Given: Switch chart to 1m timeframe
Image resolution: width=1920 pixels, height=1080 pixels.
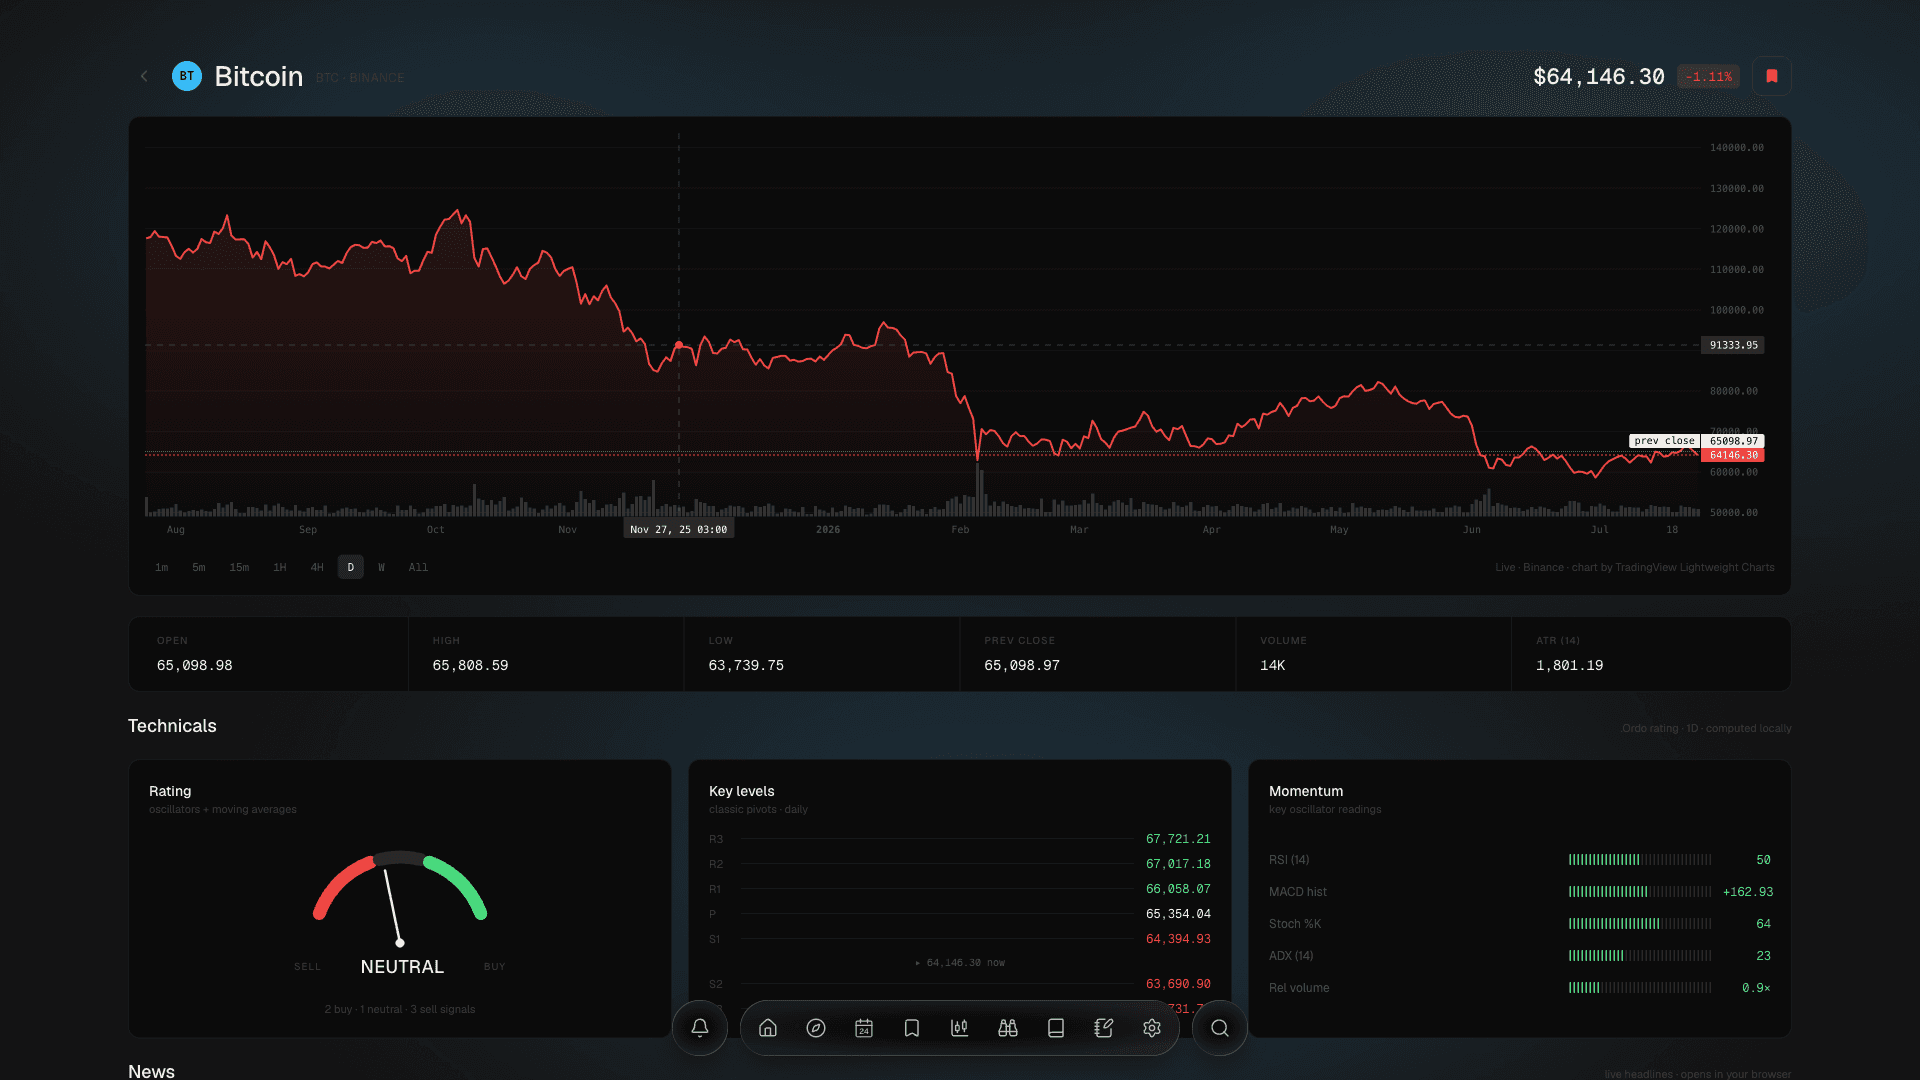Looking at the screenshot, I should 162,567.
